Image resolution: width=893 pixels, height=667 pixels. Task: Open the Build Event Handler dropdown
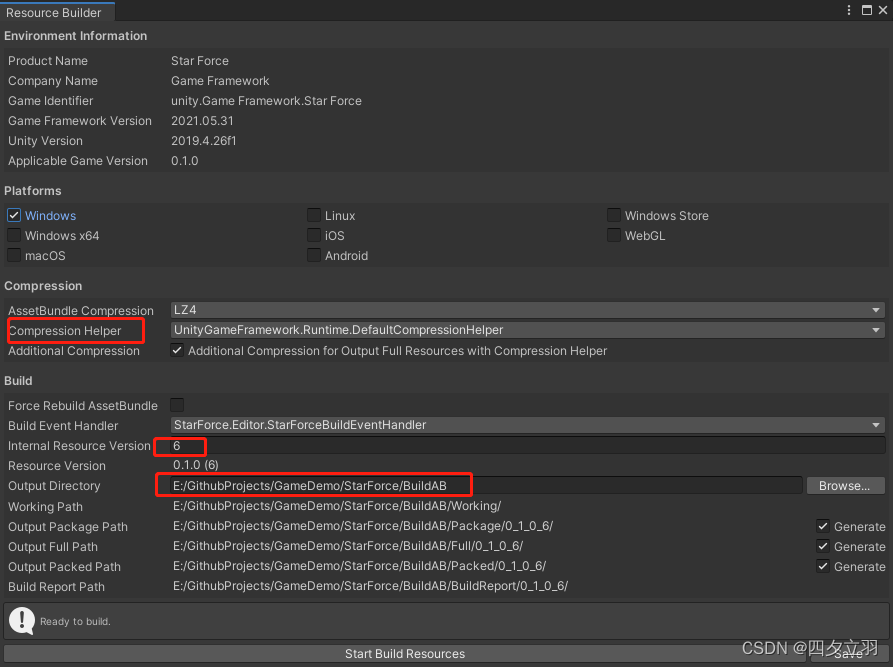(527, 425)
